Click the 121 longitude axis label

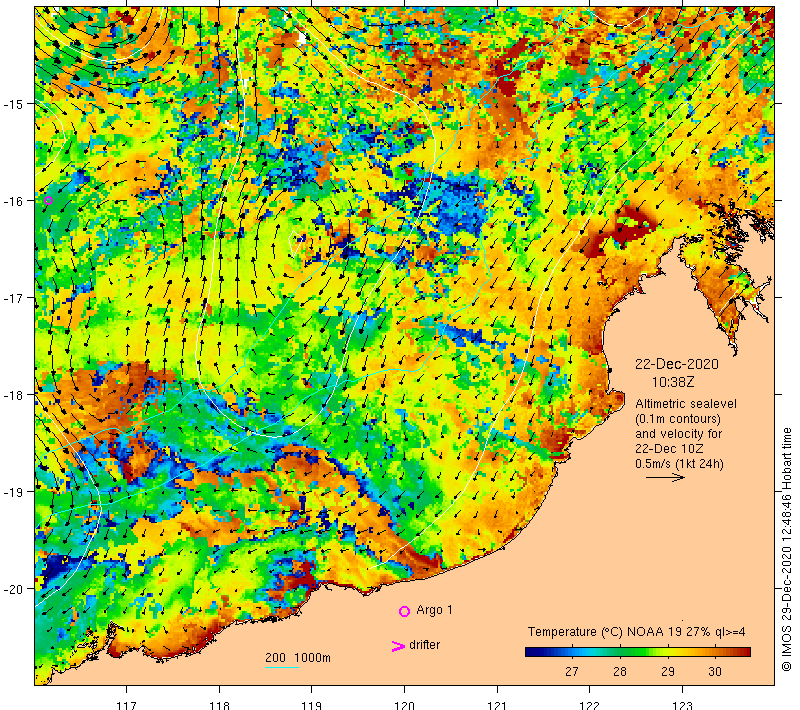coord(497,705)
